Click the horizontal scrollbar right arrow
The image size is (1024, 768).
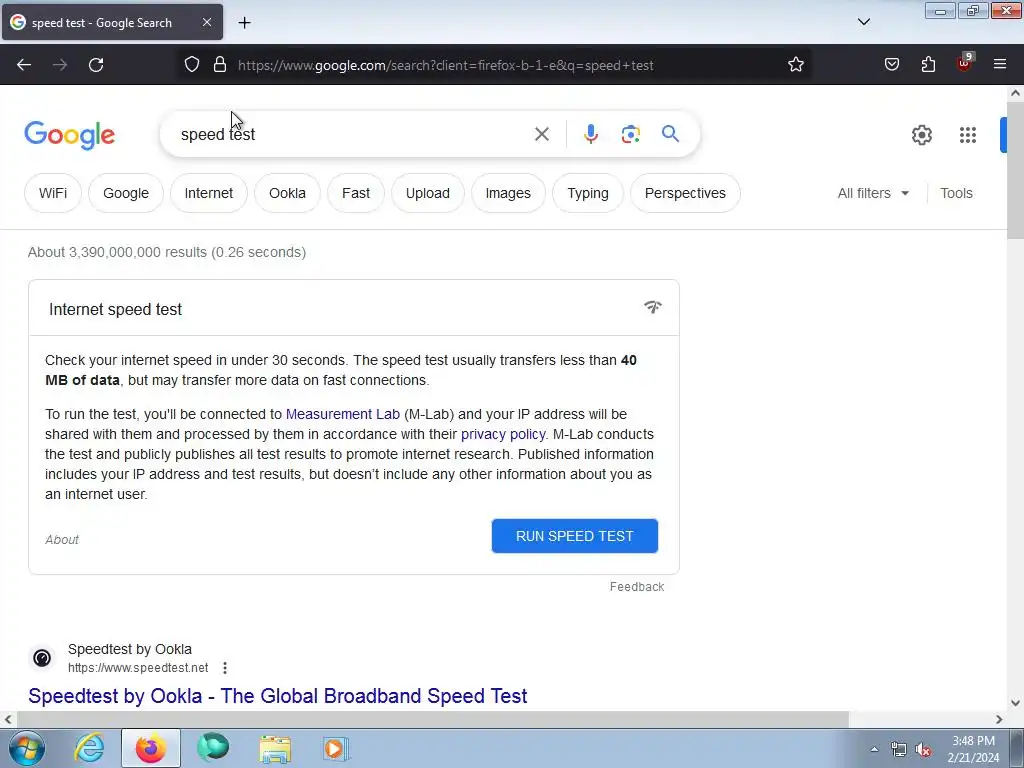[x=999, y=719]
